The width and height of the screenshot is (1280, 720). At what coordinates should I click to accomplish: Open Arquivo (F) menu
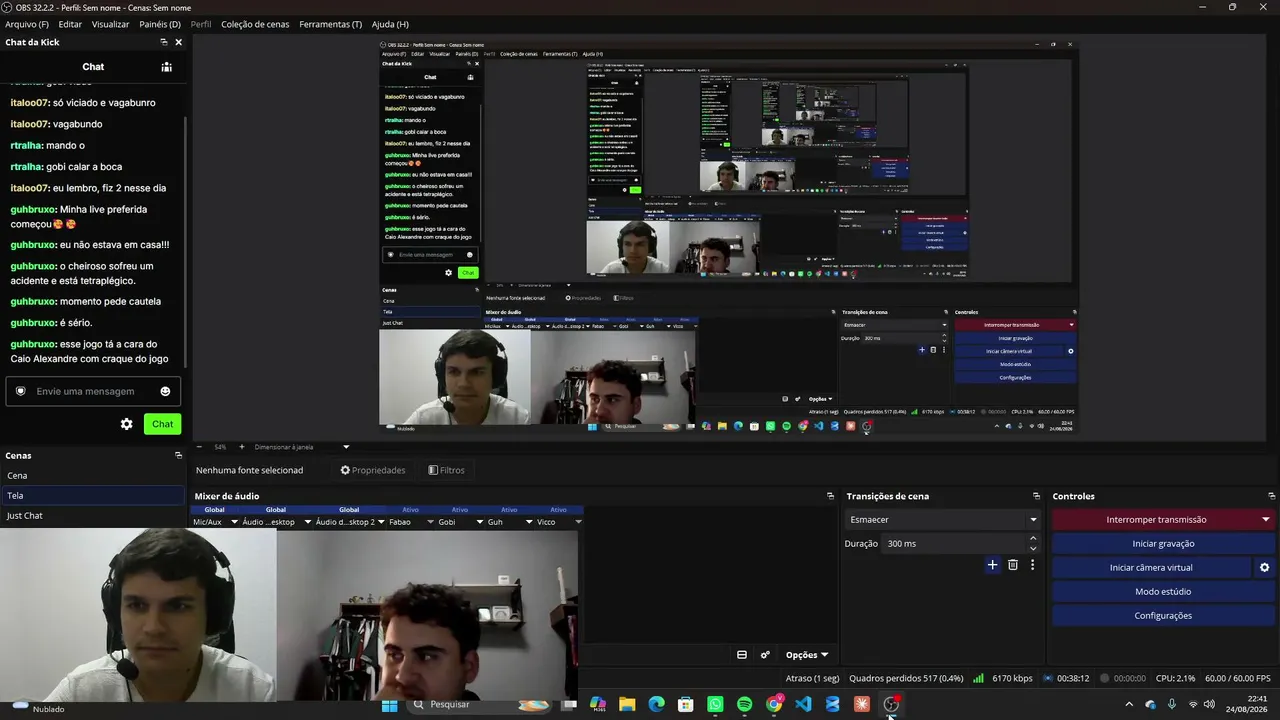coord(27,24)
